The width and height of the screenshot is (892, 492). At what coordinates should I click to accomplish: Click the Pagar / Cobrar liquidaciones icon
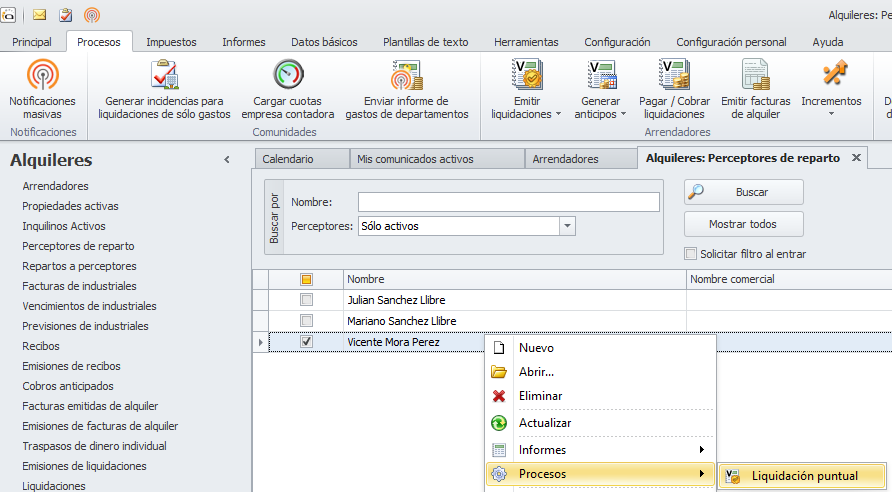673,76
